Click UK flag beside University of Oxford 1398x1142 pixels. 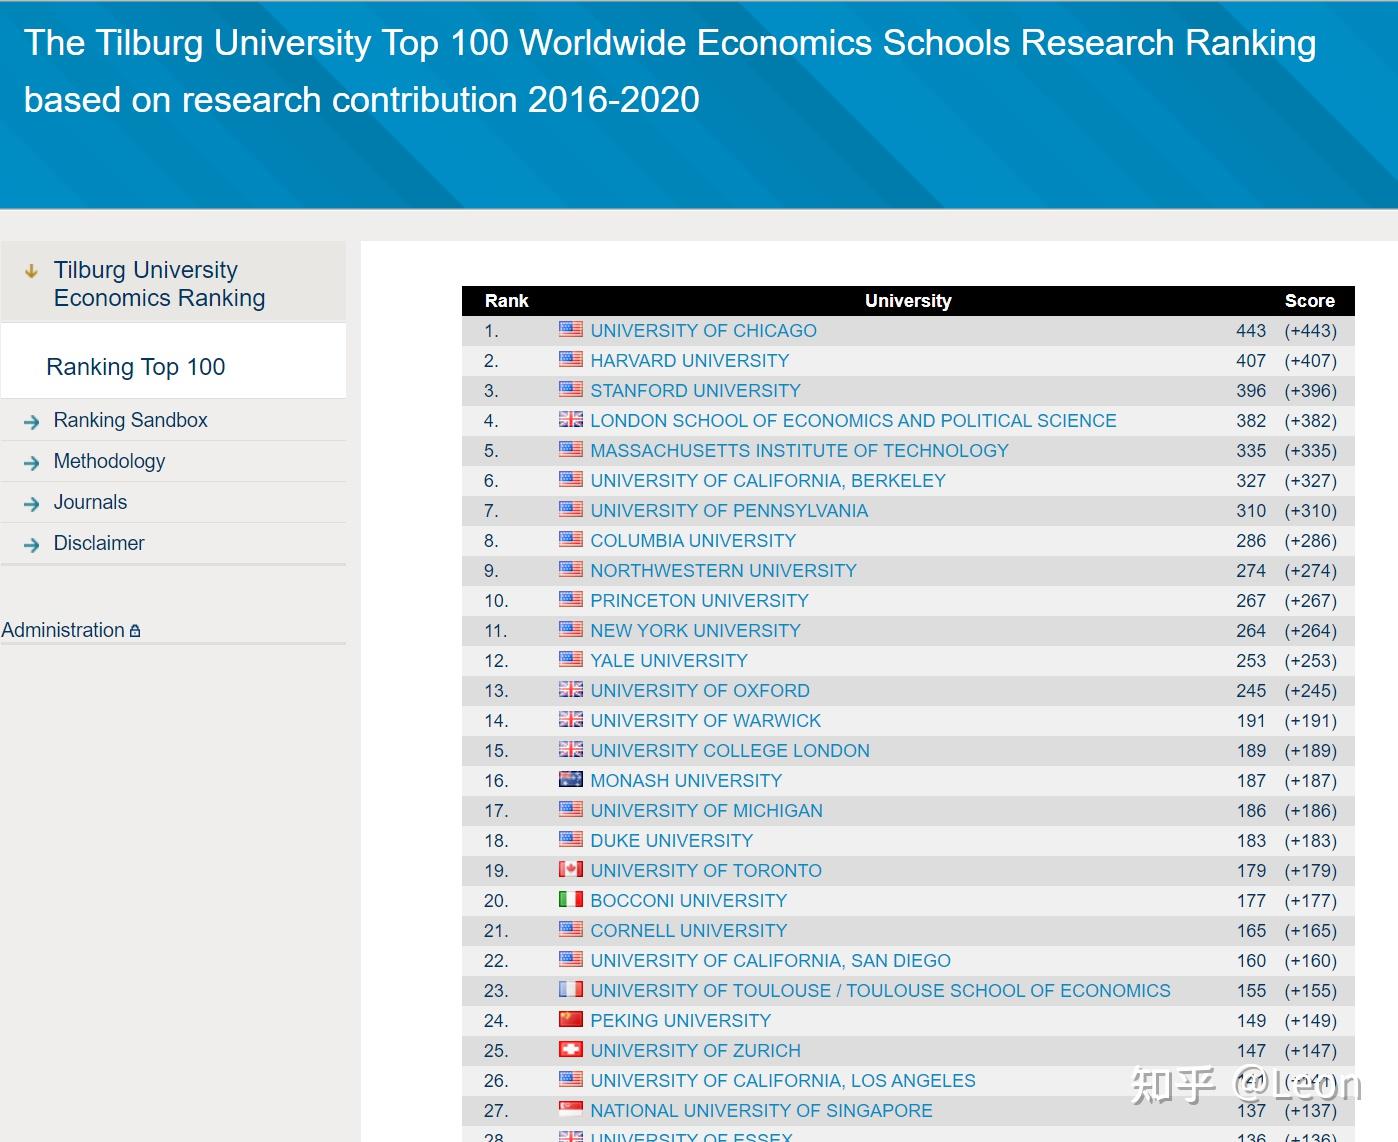[571, 689]
